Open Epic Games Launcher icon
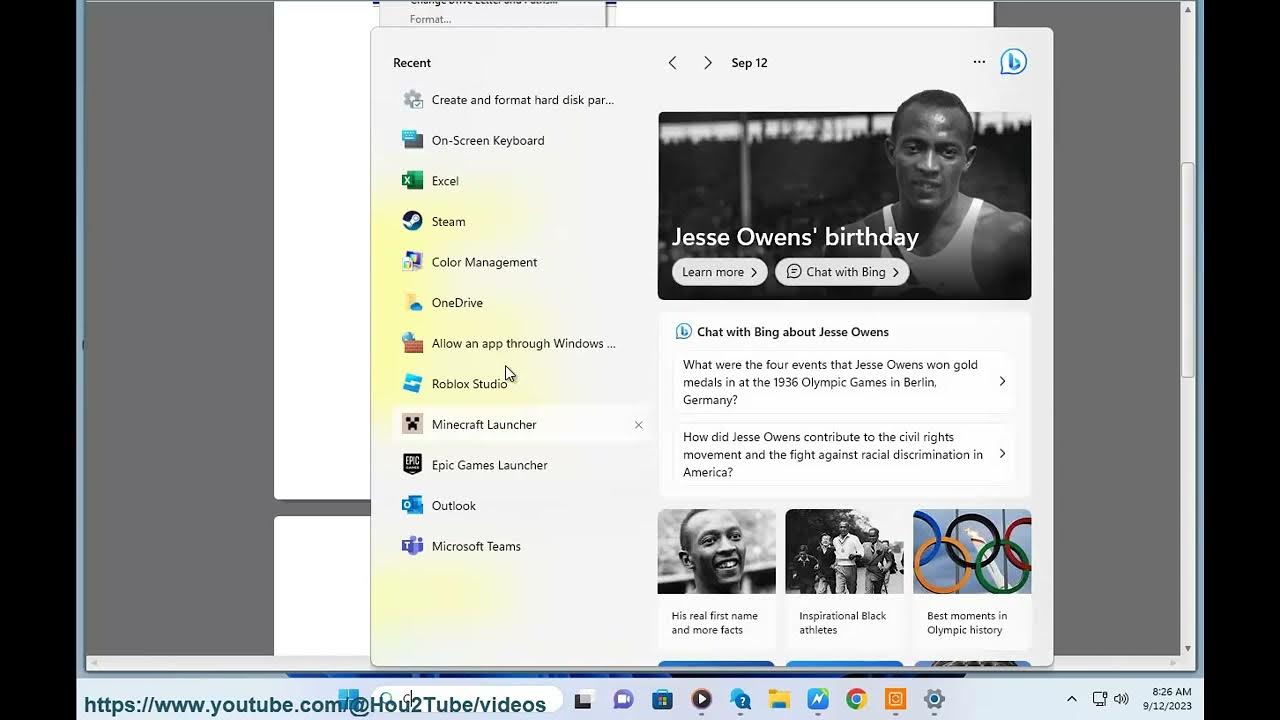 pyautogui.click(x=412, y=465)
